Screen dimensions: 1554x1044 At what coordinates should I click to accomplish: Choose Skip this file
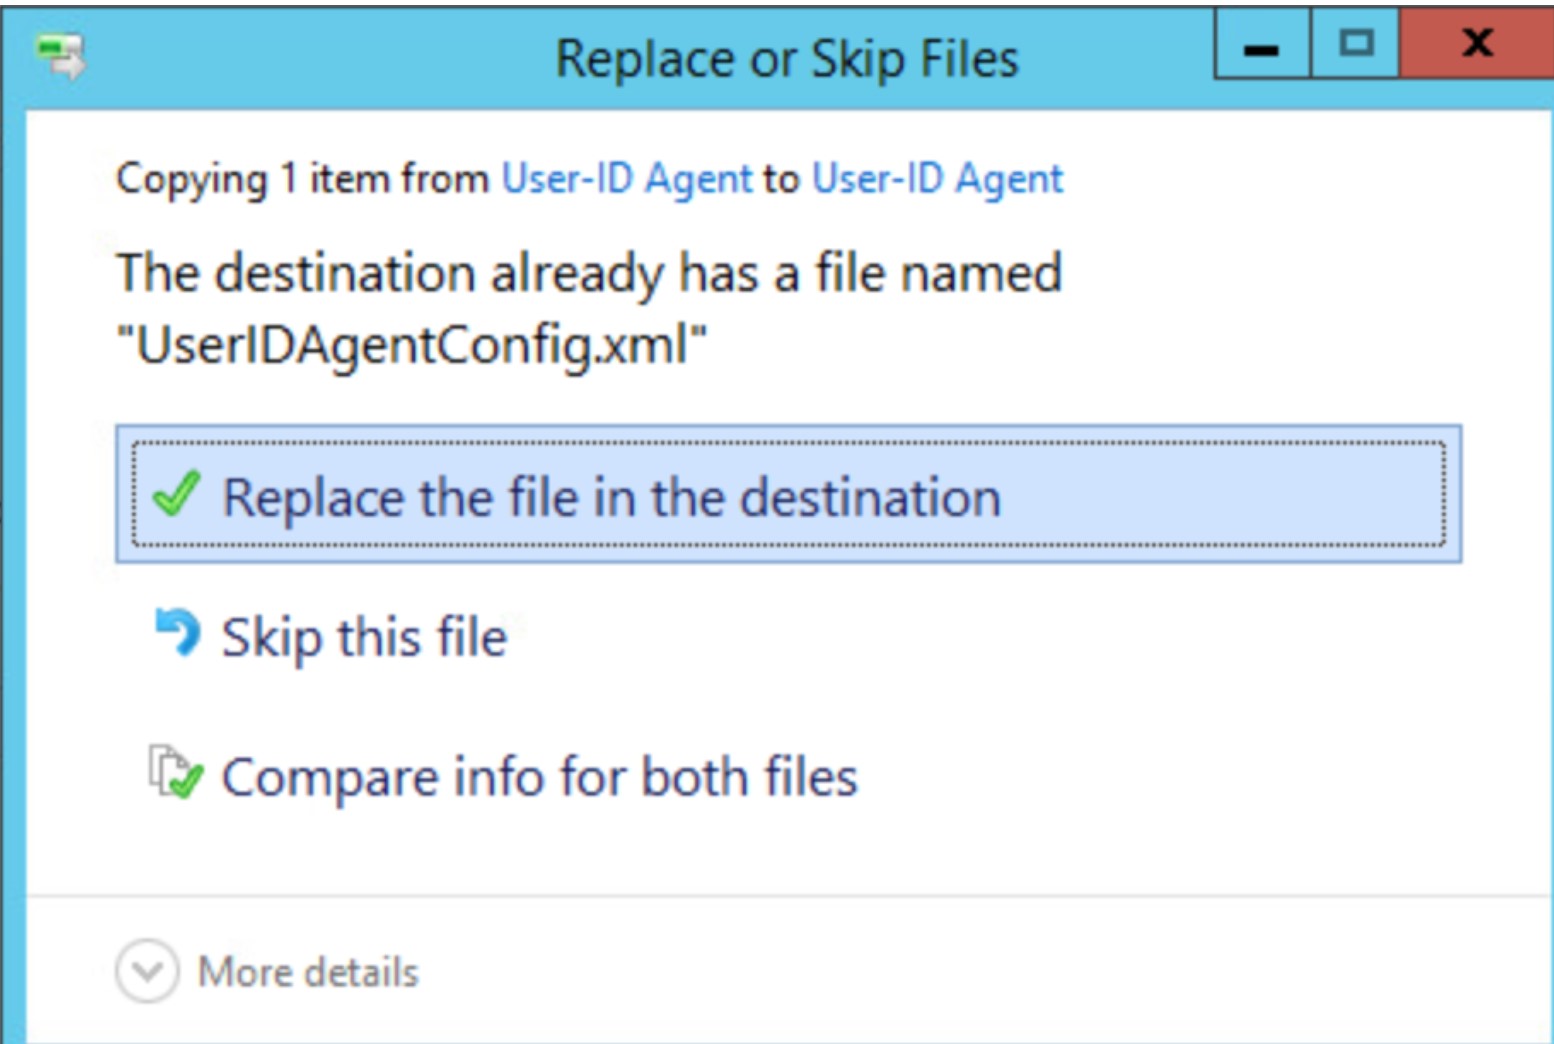(365, 633)
